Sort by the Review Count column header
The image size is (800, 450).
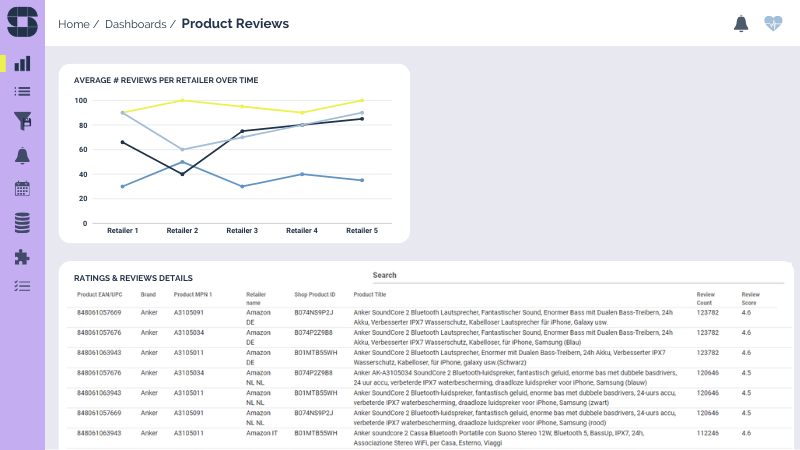[707, 298]
